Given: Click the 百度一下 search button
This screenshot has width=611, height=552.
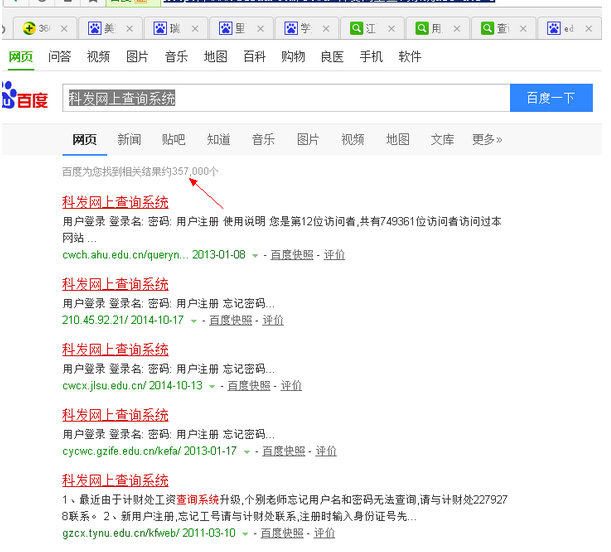Looking at the screenshot, I should (x=551, y=98).
